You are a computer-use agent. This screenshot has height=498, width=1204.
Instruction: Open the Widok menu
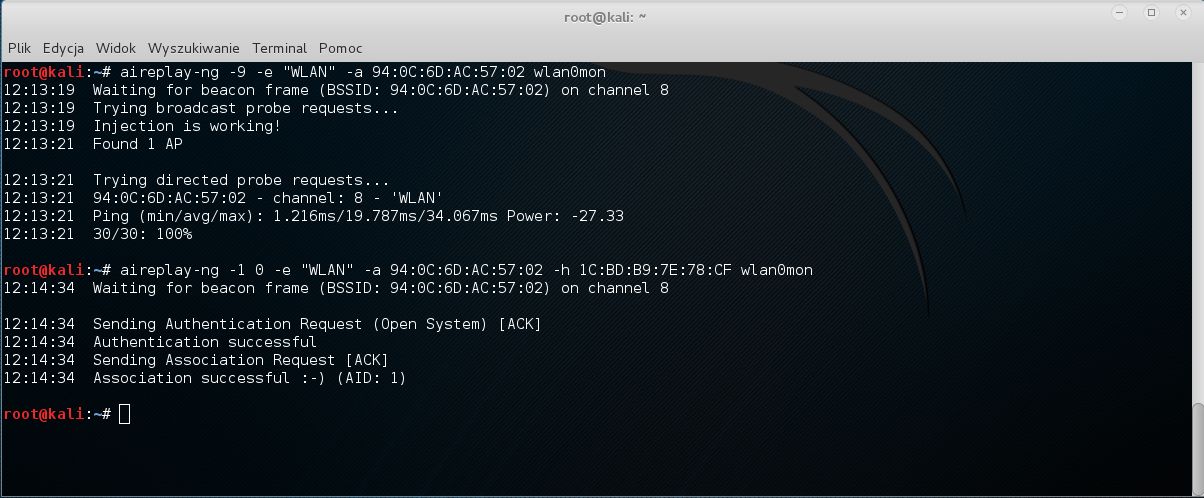pos(116,48)
